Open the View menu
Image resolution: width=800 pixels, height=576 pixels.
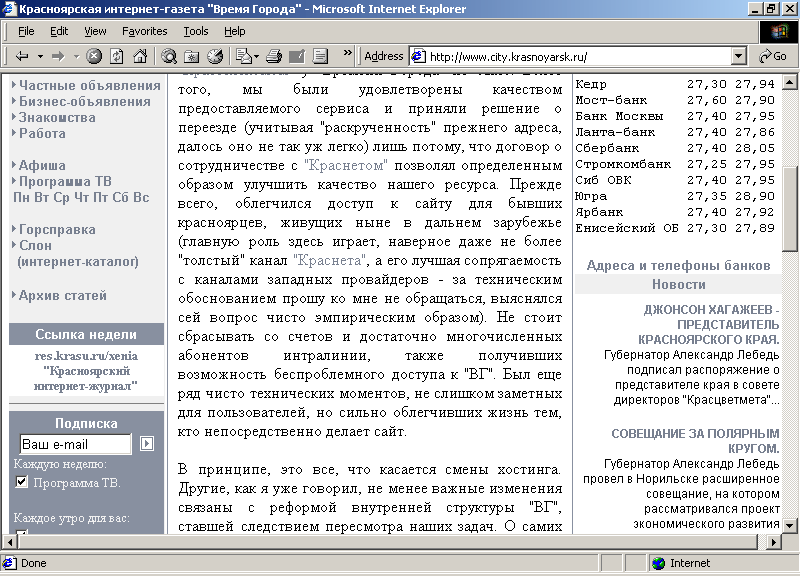click(95, 32)
